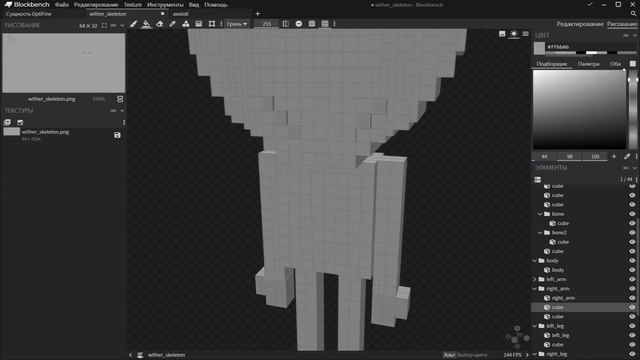
Task: Open the Инструменты menu
Action: (x=165, y=4)
